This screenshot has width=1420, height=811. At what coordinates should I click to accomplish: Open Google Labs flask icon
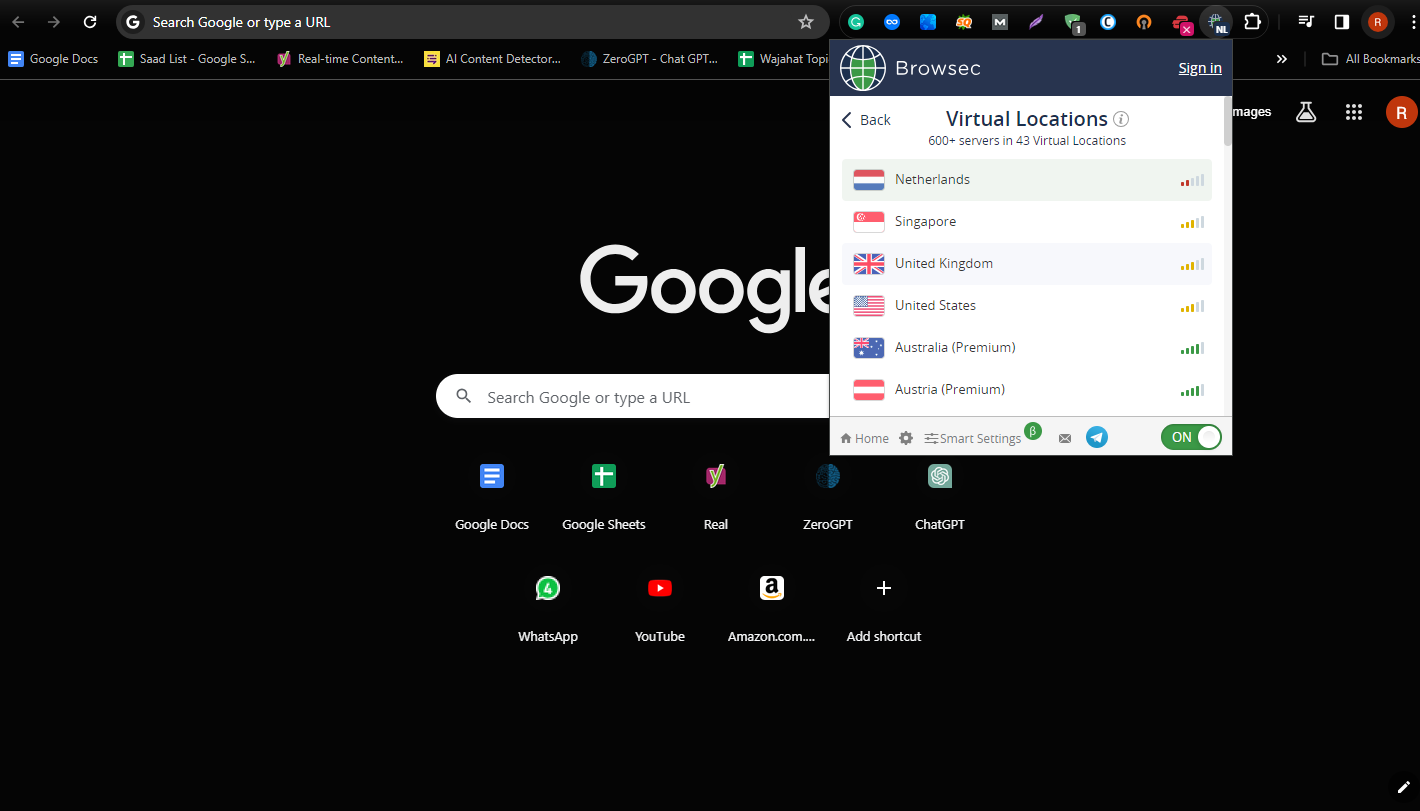click(1306, 112)
